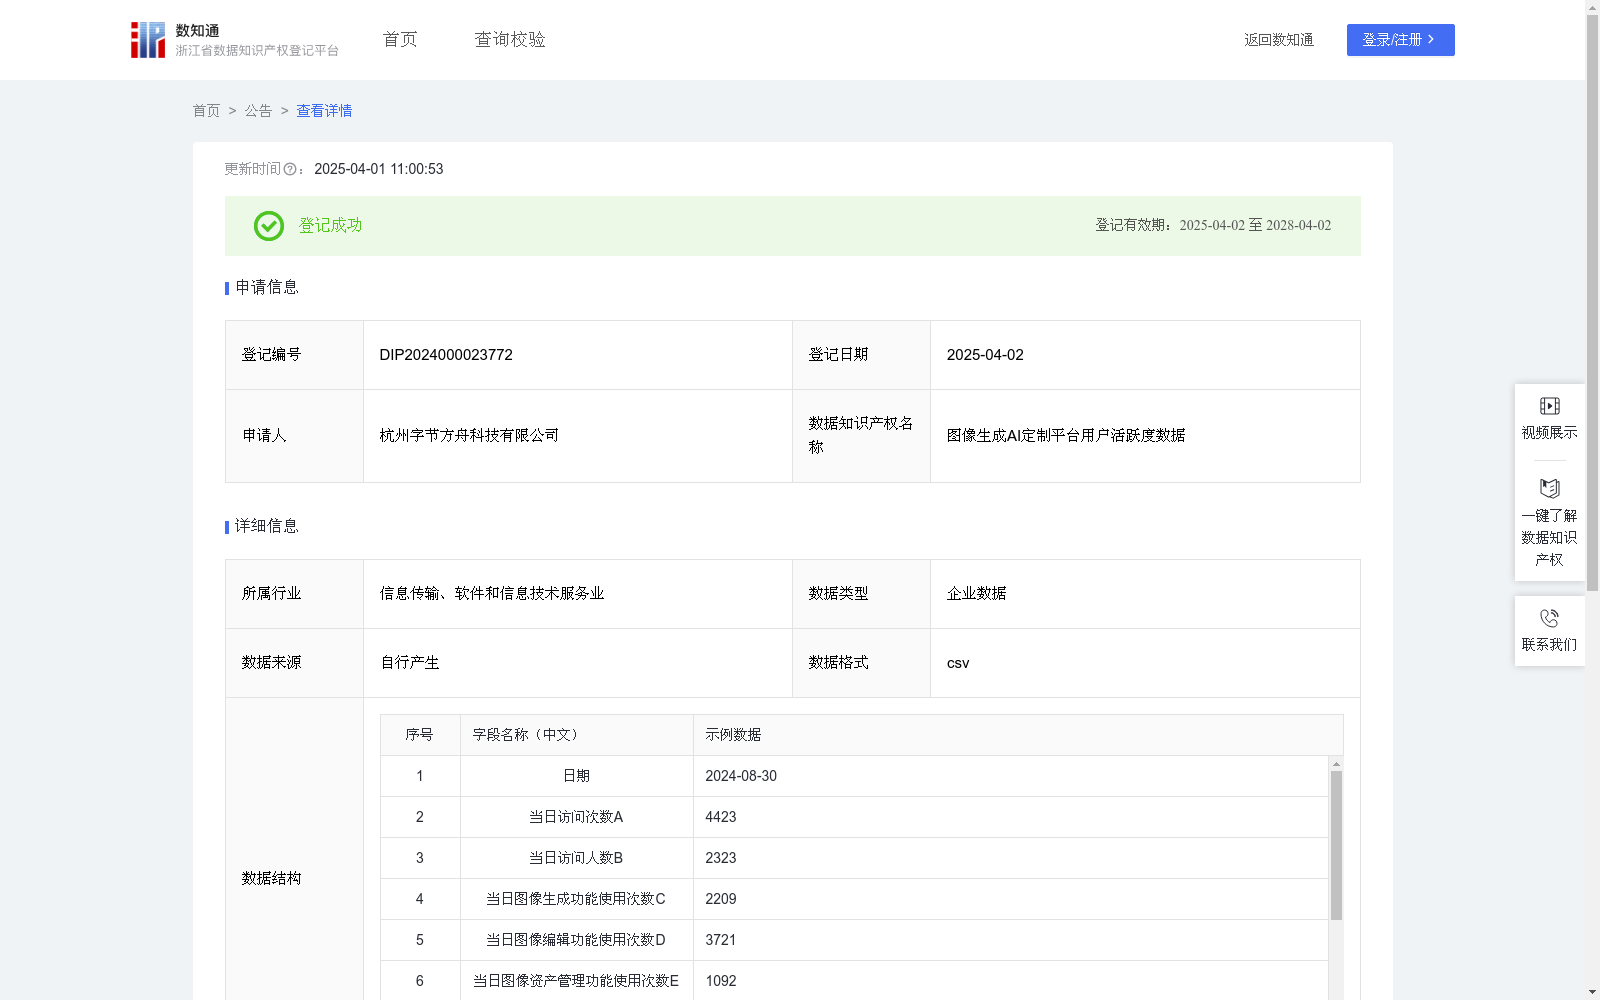Open the 视频展示 video icon
Screen dimensions: 1600x1000
[x=1549, y=406]
